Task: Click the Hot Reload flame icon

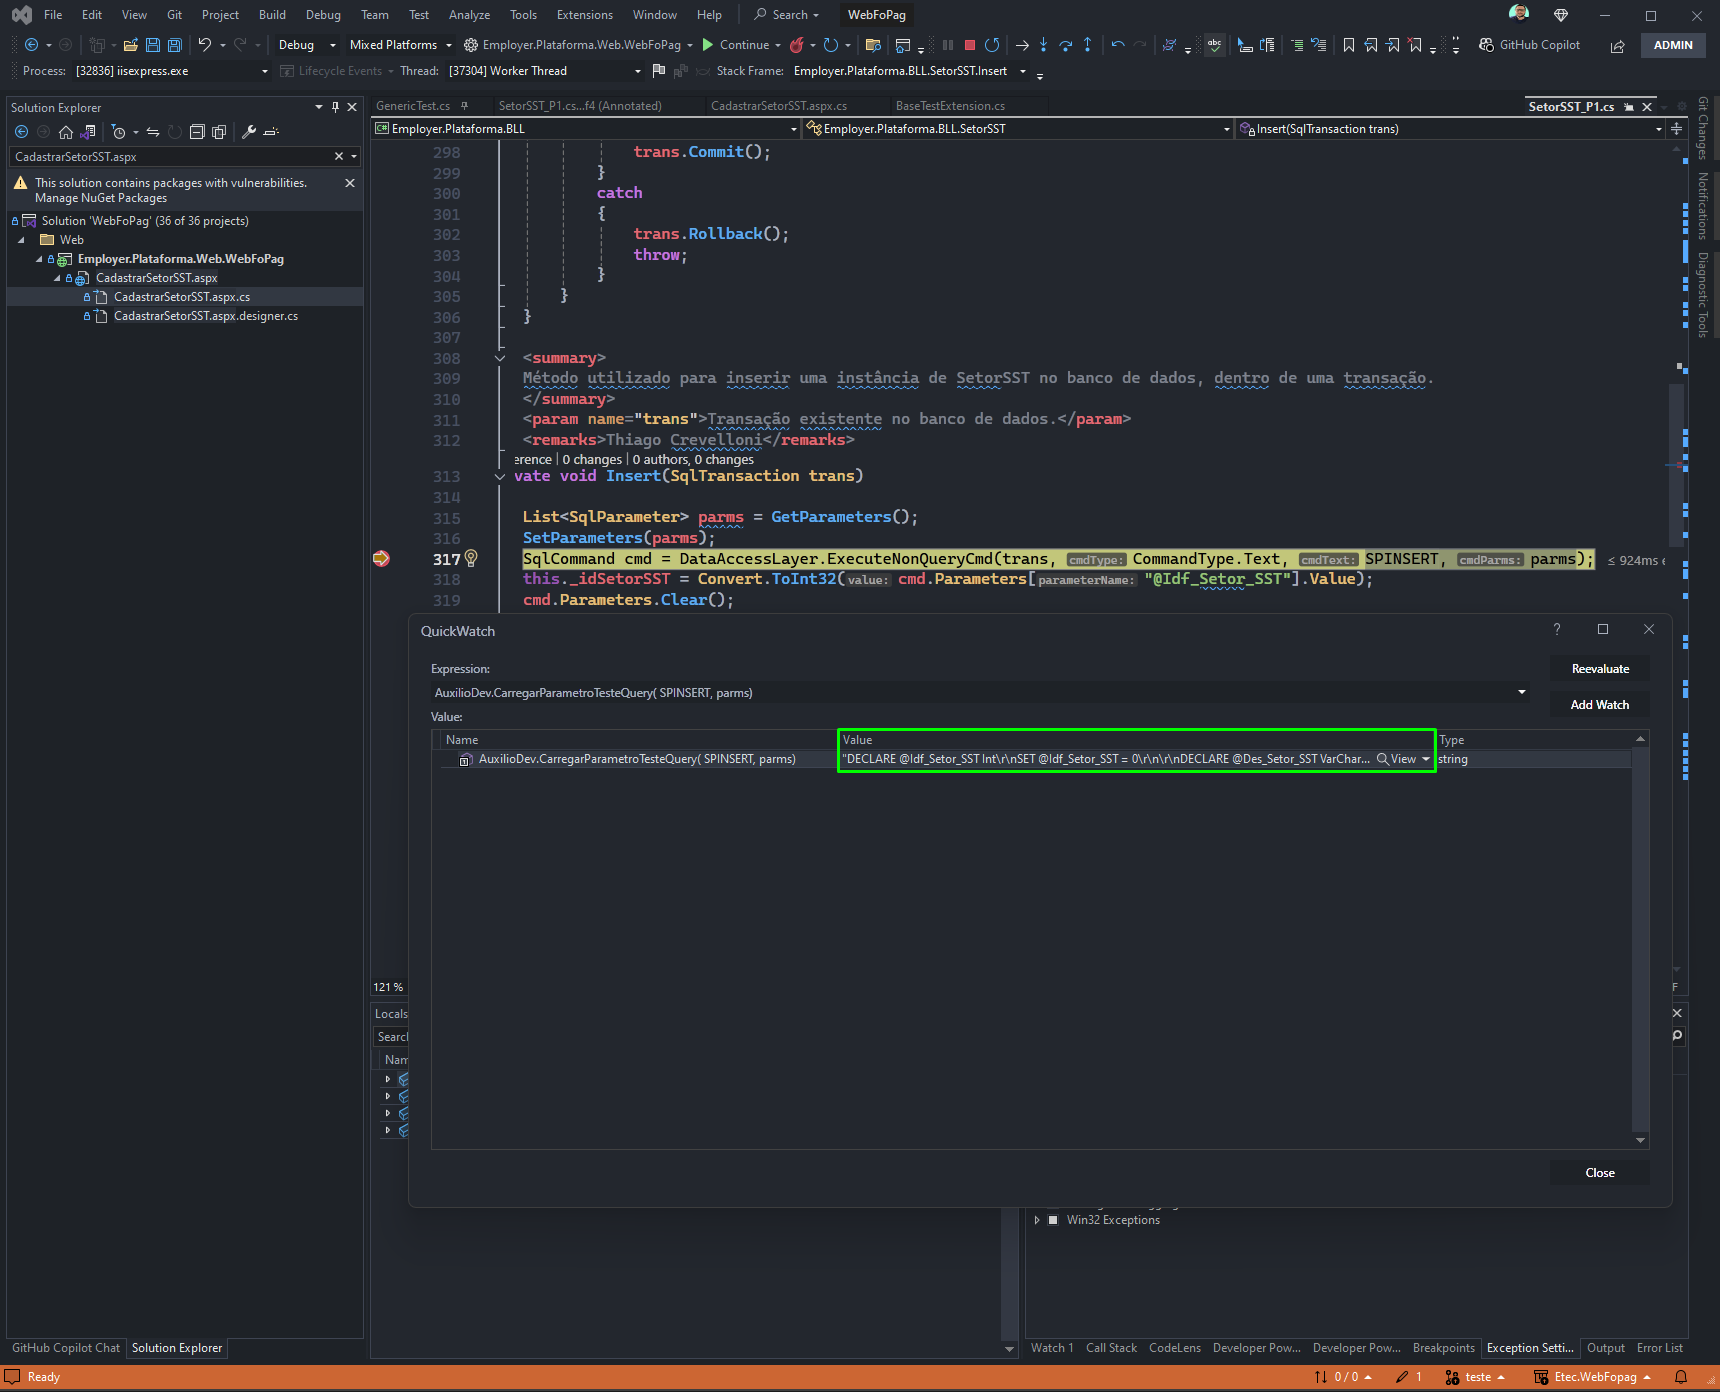Action: point(797,45)
